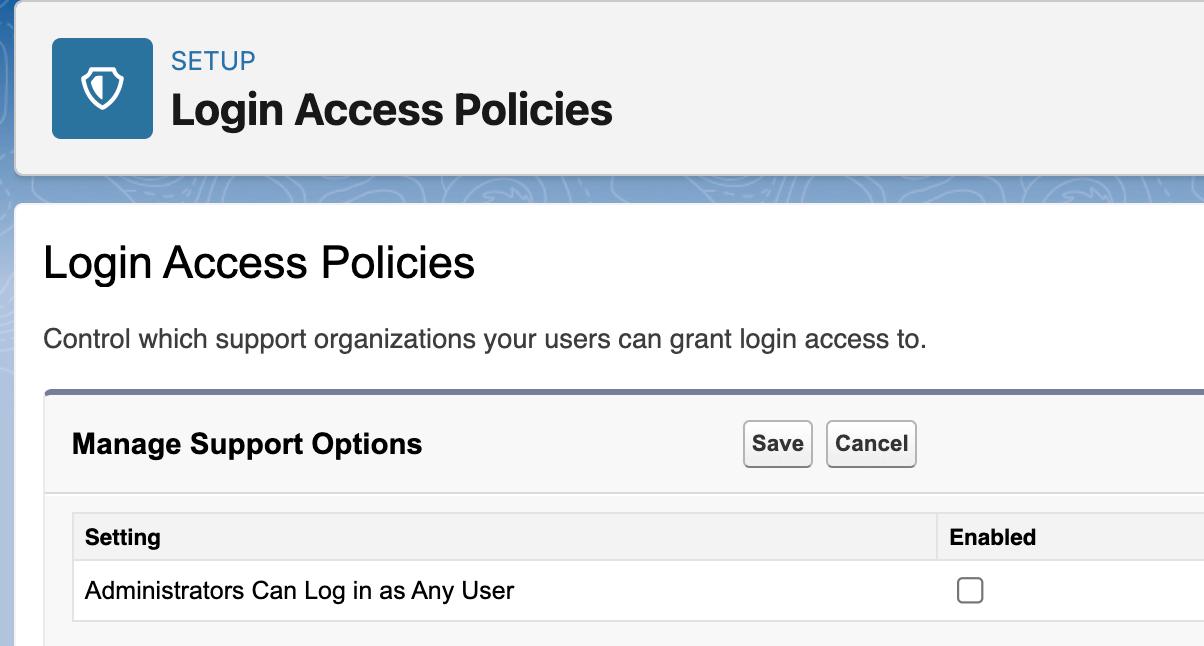Click the SETUP breadcrumb label
The height and width of the screenshot is (646, 1204).
(x=213, y=60)
